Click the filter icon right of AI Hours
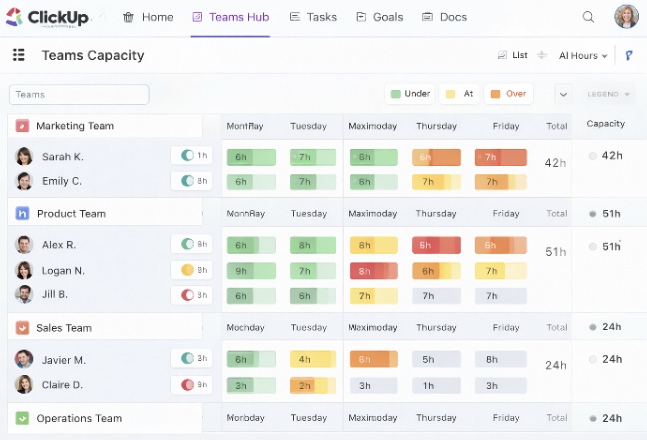Screen dimensions: 647x440 coord(629,56)
